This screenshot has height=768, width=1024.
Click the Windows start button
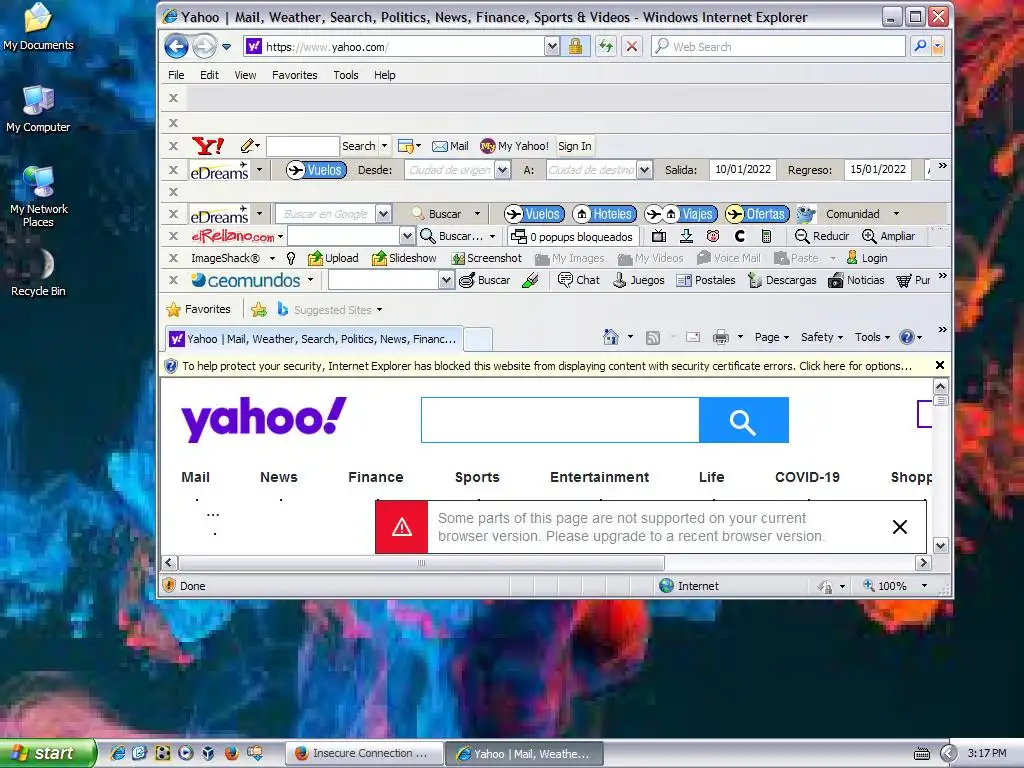(x=48, y=753)
